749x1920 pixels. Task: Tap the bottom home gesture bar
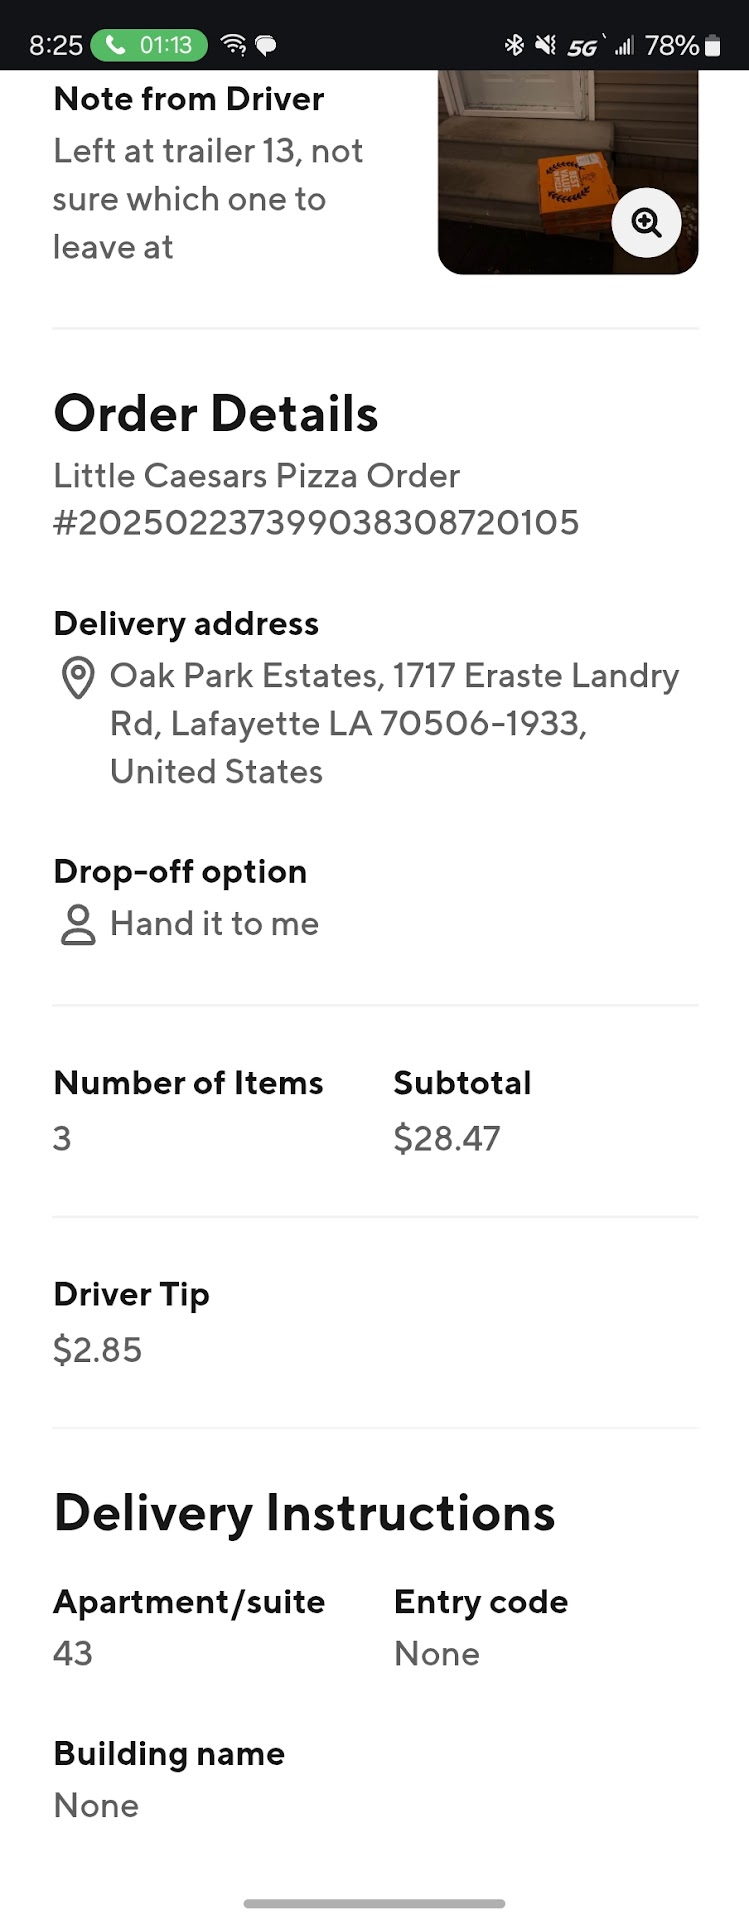pyautogui.click(x=374, y=1903)
